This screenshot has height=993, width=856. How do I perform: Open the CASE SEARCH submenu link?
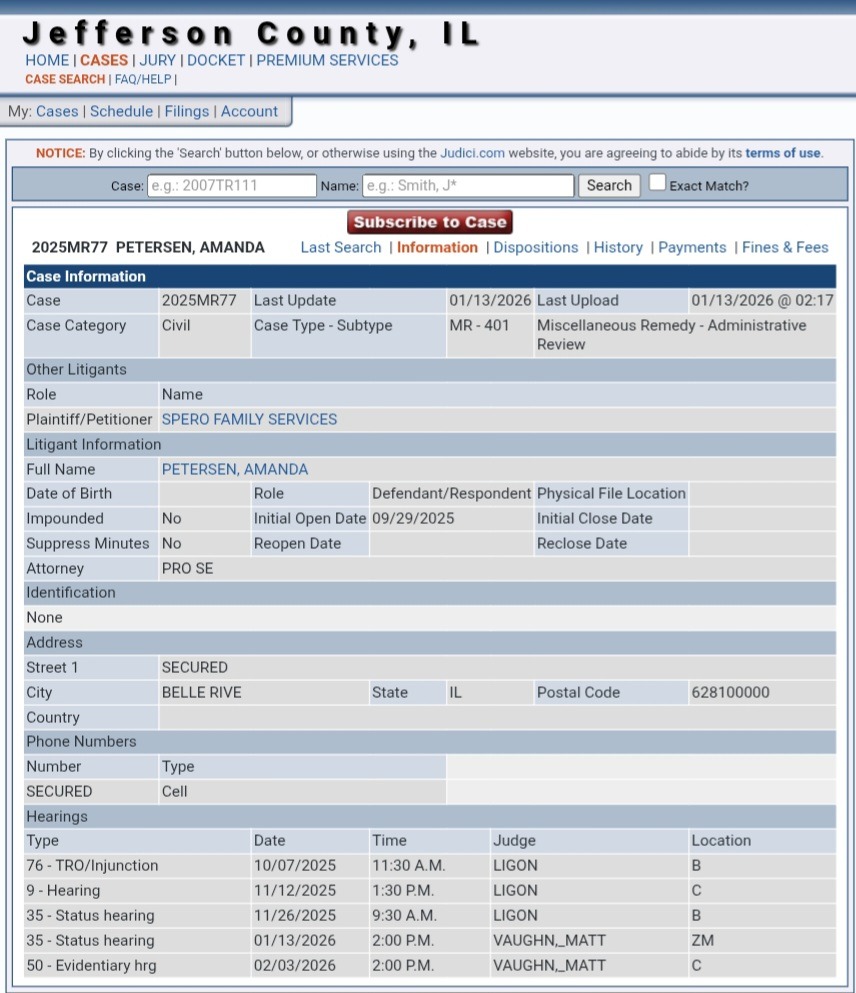click(65, 79)
